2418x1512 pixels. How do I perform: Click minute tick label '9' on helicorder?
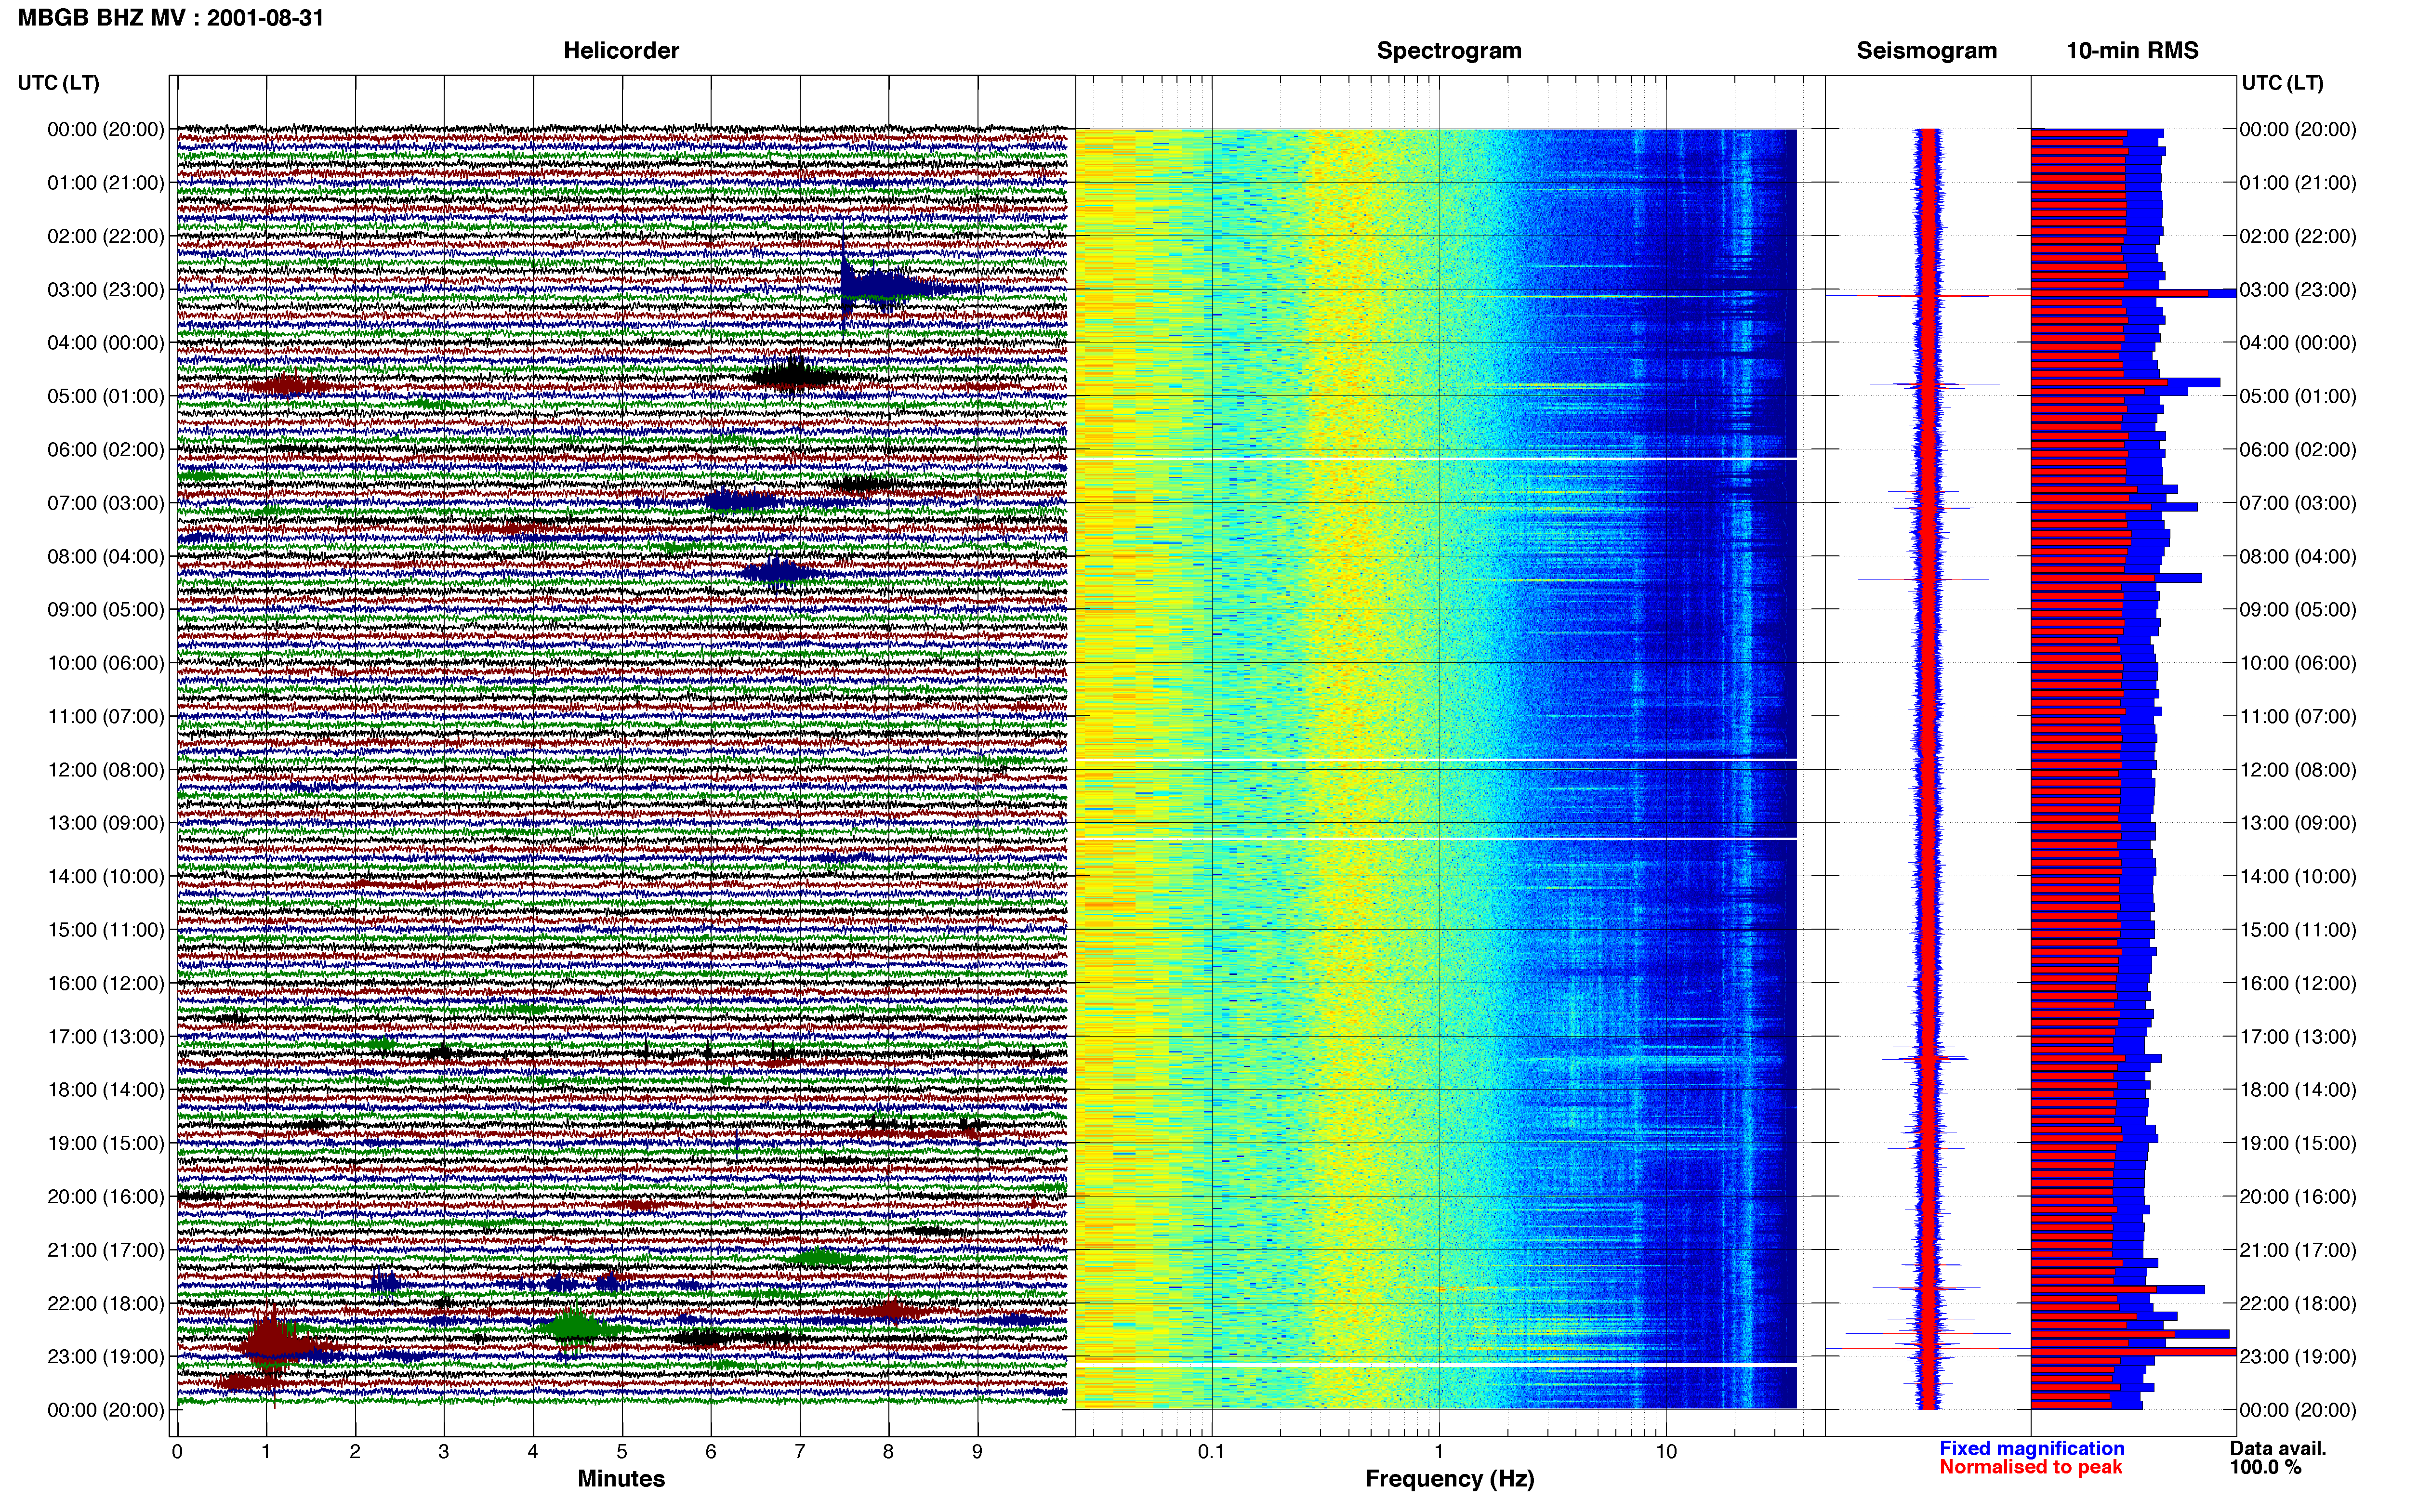pyautogui.click(x=977, y=1452)
